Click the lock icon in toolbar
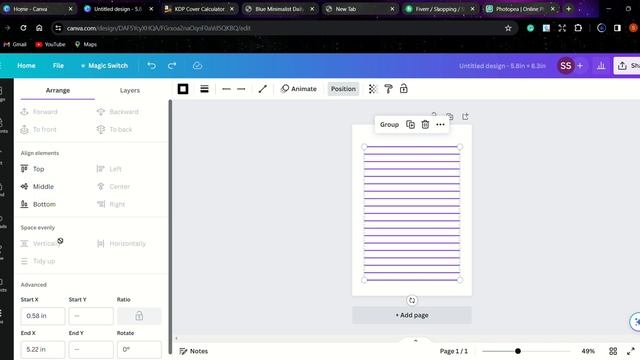 click(x=404, y=89)
